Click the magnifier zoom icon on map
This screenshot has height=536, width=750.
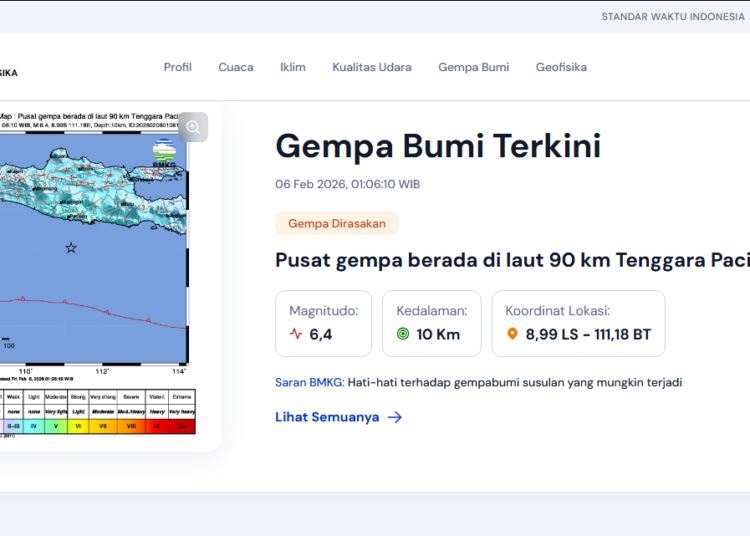point(193,127)
